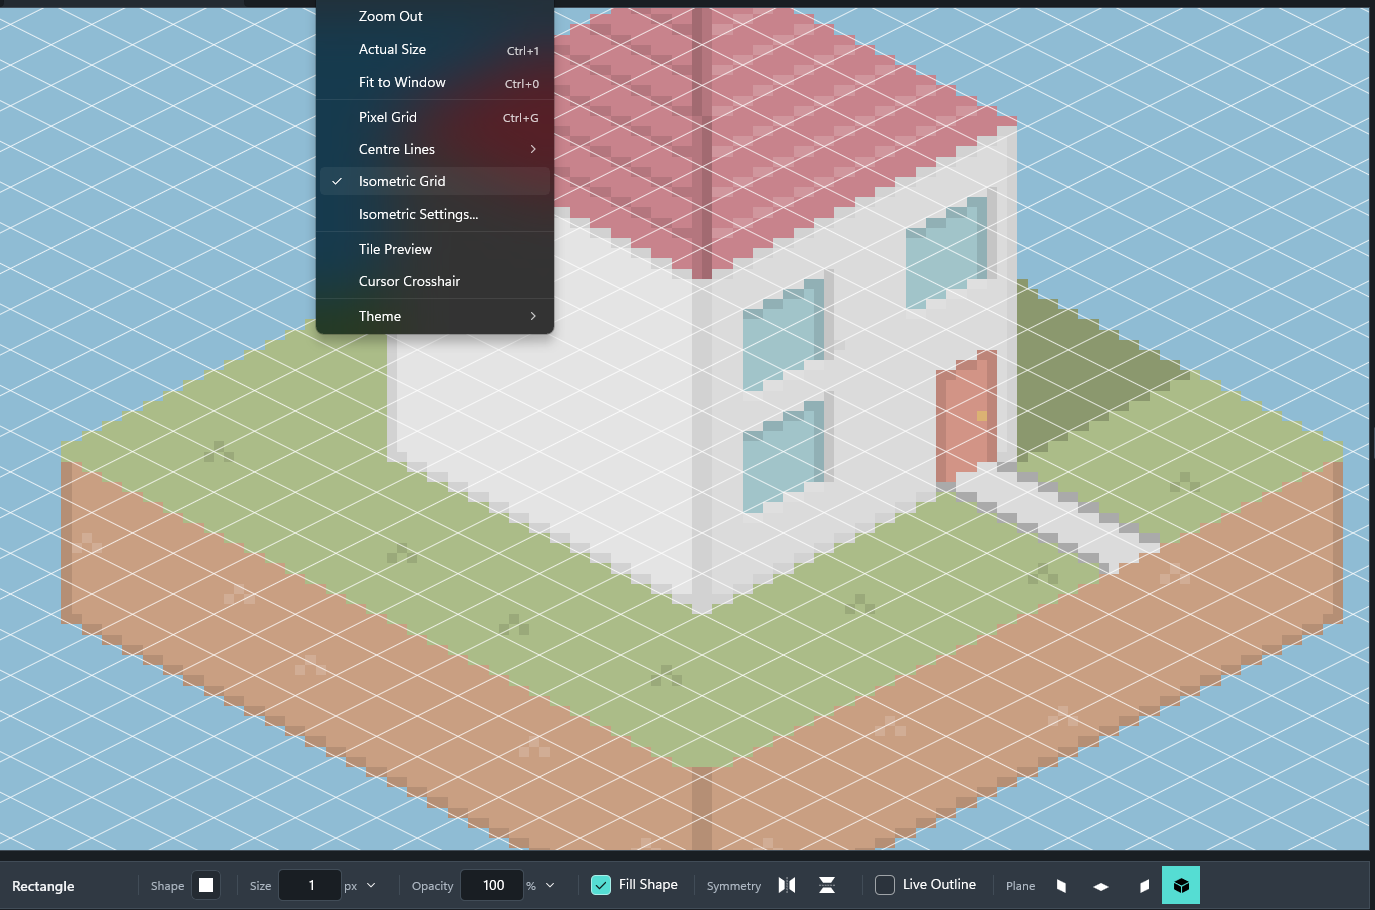Focus the Opacity value input field
This screenshot has height=910, width=1375.
point(493,885)
